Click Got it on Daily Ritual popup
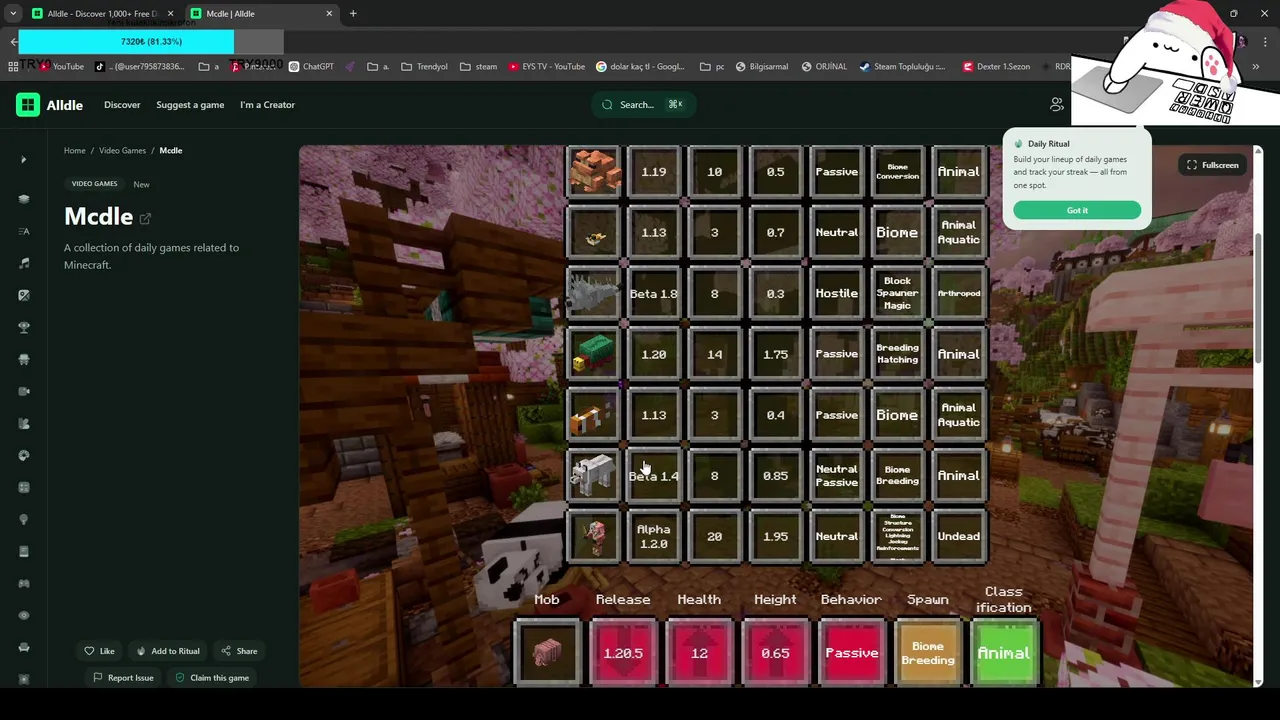This screenshot has width=1280, height=720. pos(1077,210)
